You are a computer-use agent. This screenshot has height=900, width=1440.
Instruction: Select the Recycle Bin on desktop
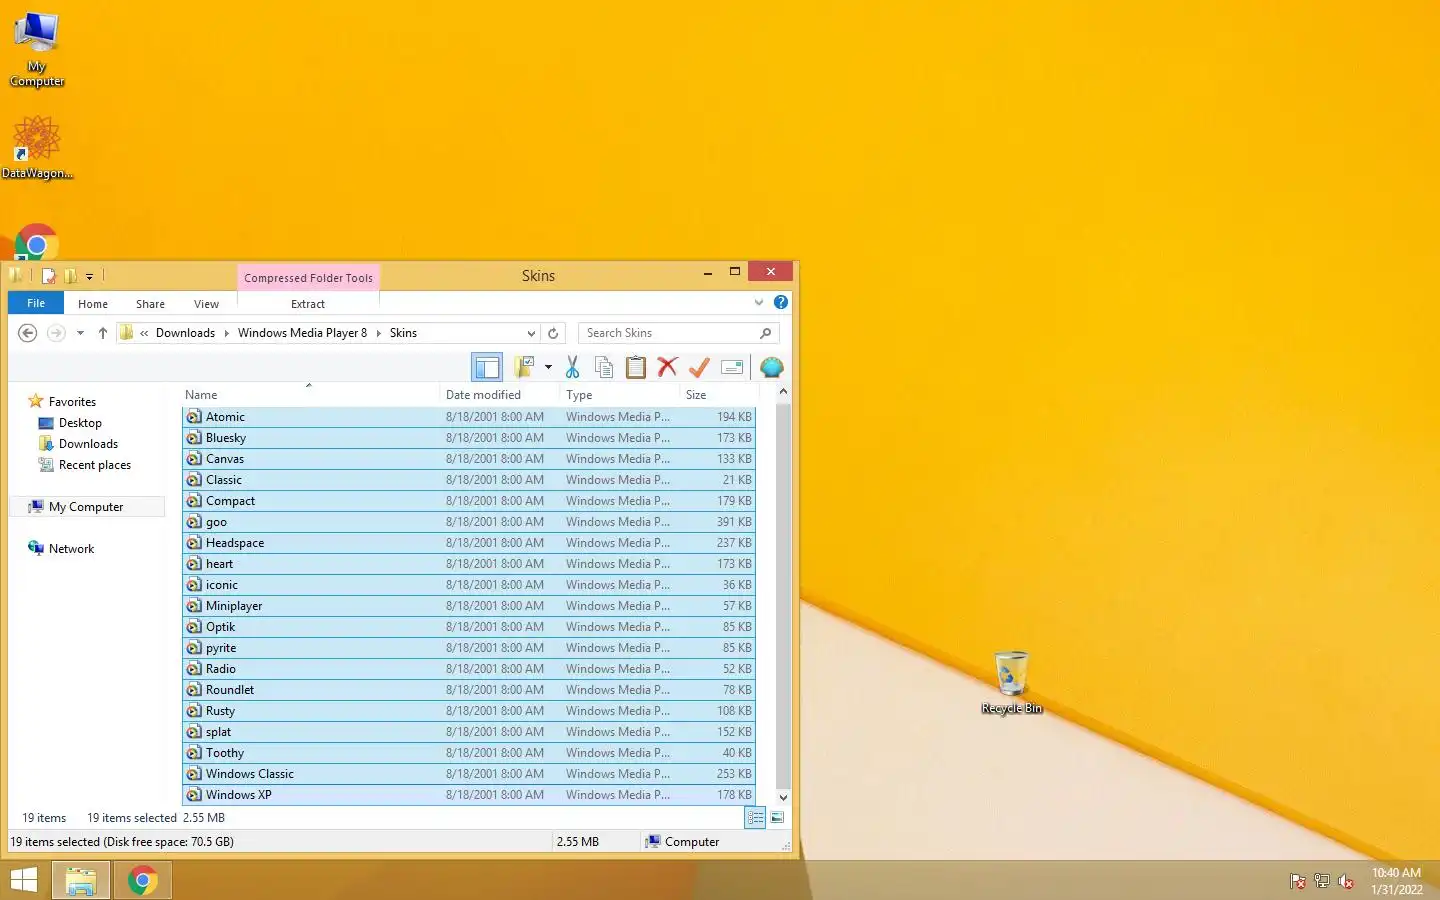point(1012,682)
